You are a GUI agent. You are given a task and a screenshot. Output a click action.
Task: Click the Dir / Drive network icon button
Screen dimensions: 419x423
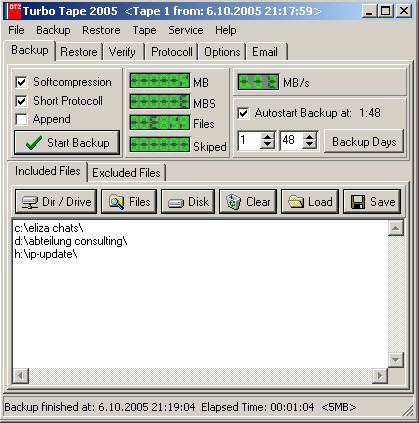tap(30, 202)
